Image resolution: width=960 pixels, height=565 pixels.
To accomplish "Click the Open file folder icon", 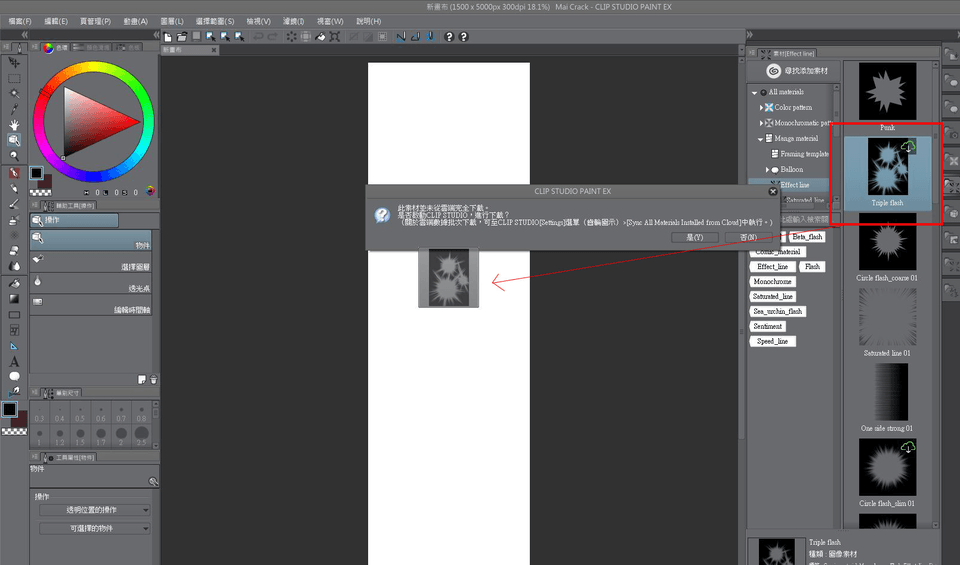I will (183, 37).
